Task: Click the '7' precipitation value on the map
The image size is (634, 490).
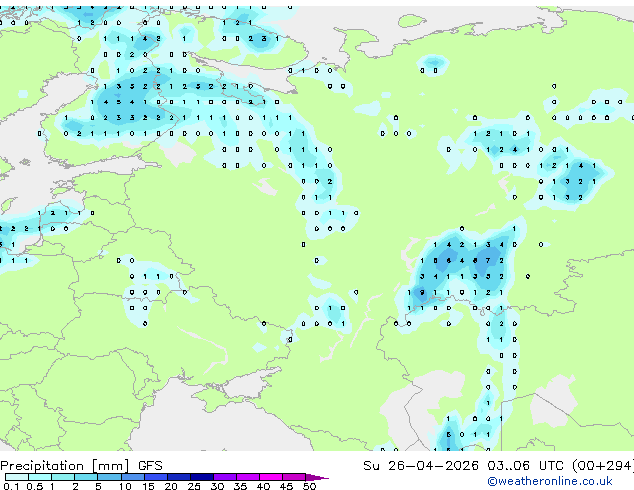Action: click(488, 260)
